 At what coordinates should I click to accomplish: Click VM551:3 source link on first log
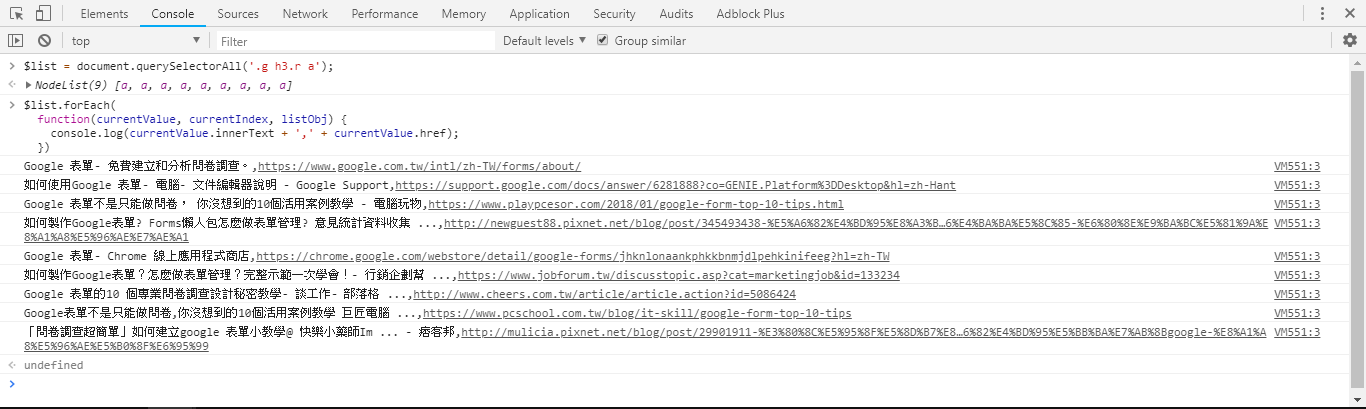tap(1297, 166)
